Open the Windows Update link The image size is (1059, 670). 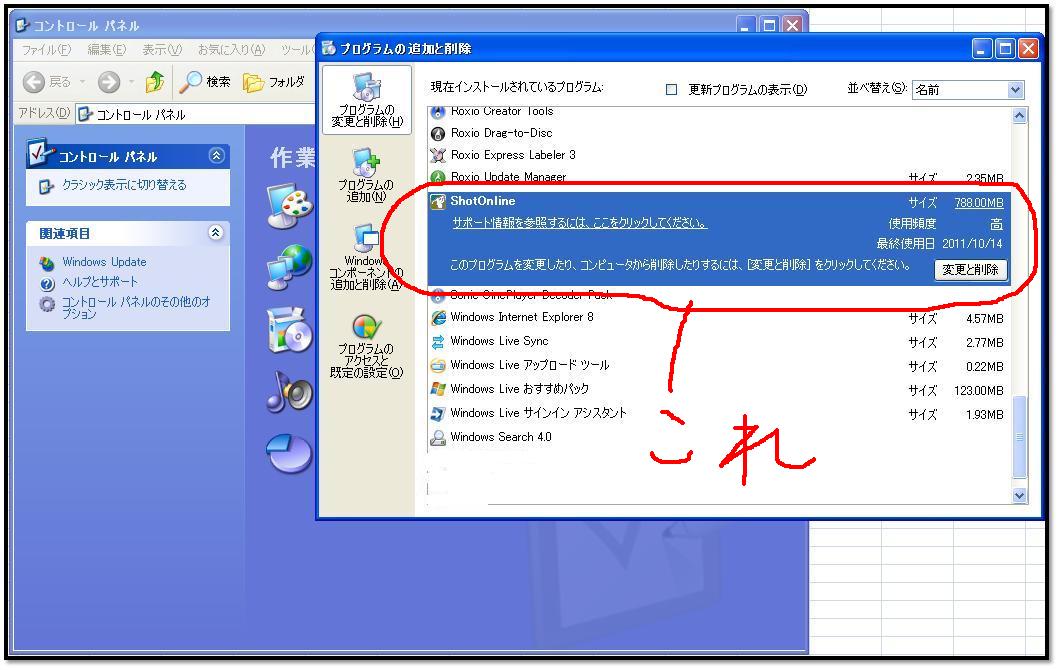[104, 262]
